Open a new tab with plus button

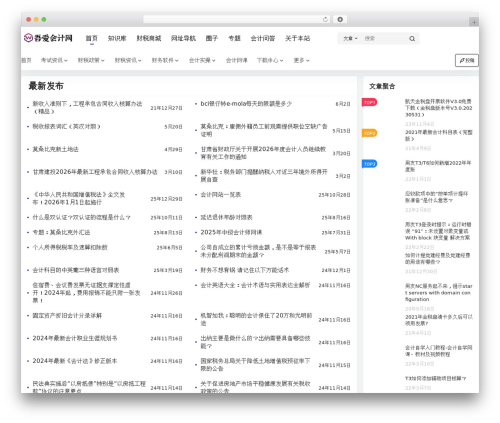coord(474,22)
